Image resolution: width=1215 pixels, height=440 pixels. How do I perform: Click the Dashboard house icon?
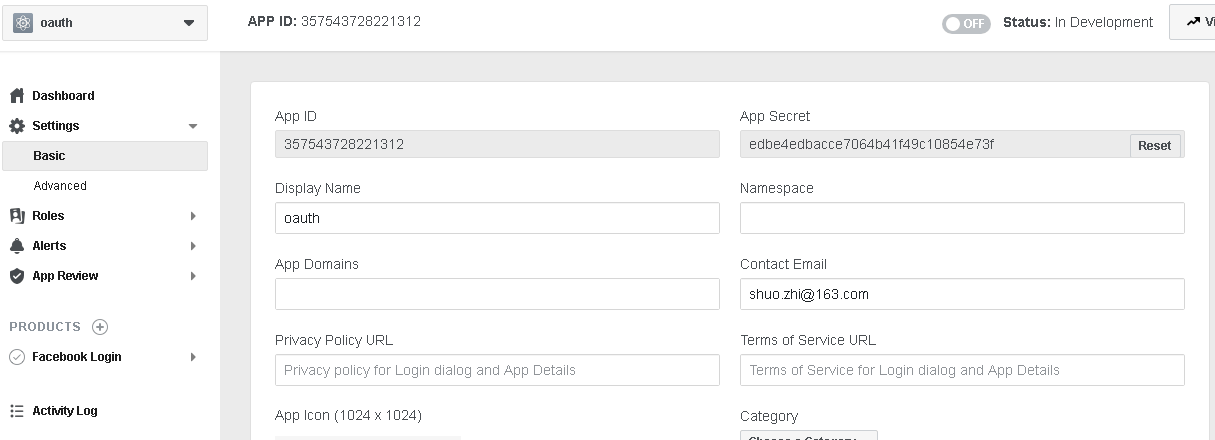tap(16, 96)
